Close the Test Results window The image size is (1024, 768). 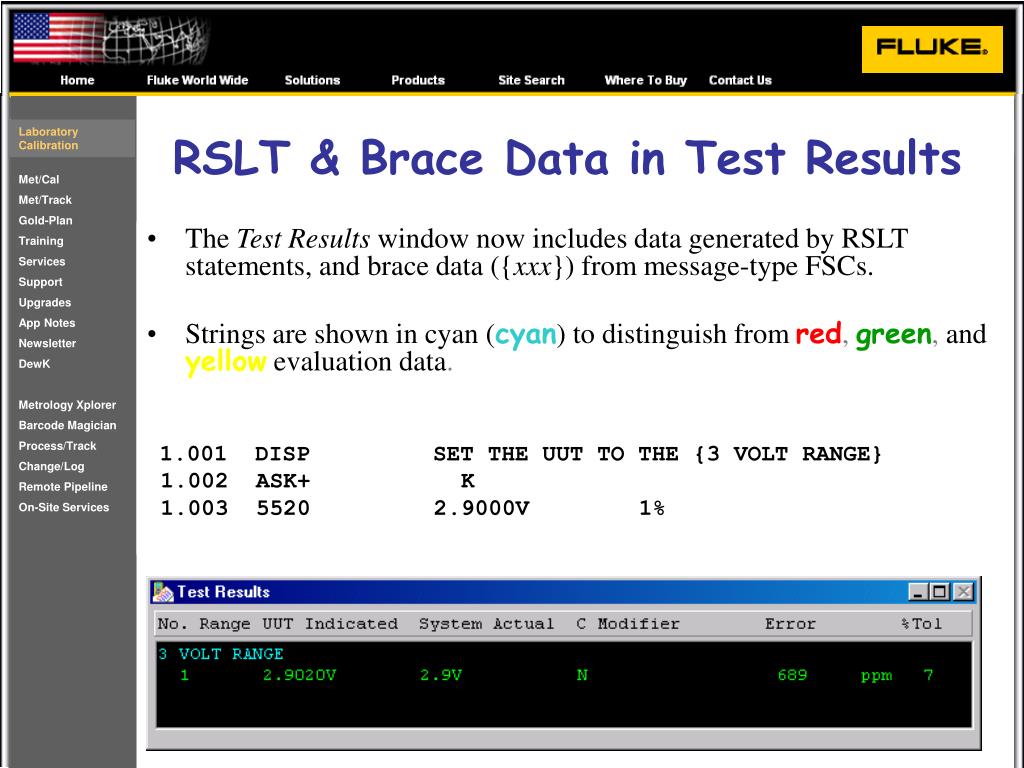(963, 592)
